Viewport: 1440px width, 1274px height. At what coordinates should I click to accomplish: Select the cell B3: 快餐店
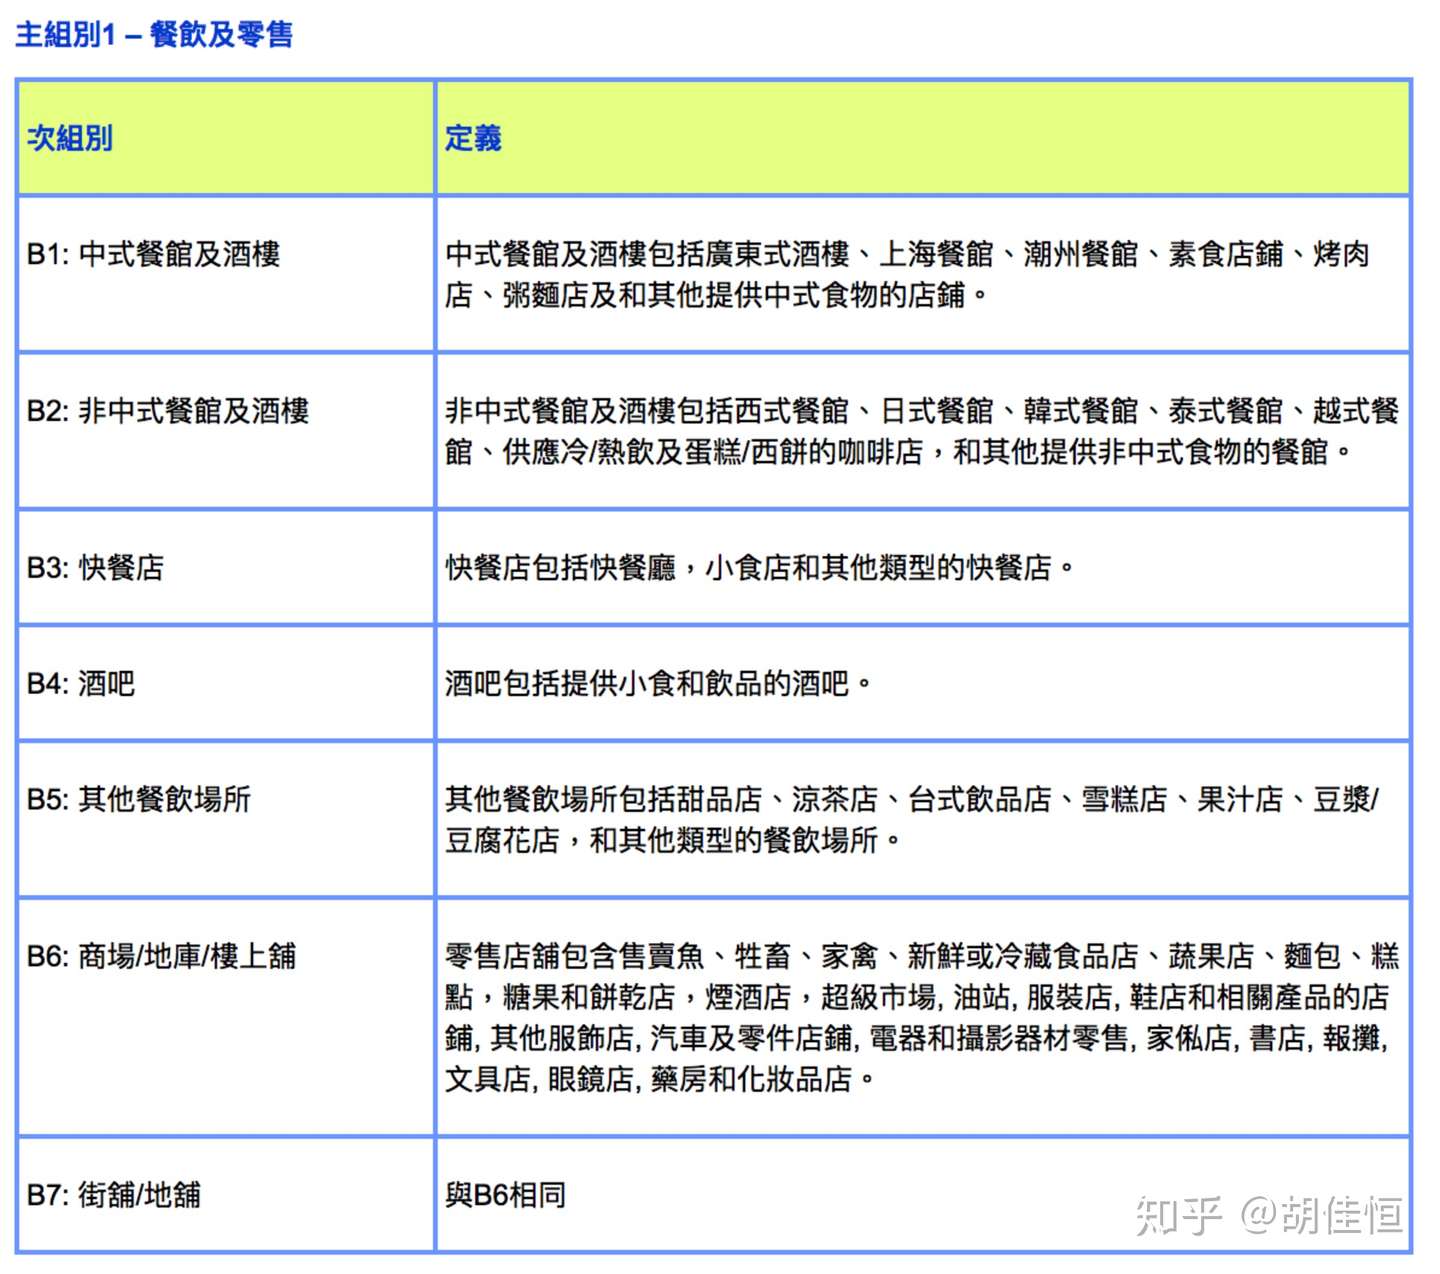[x=226, y=567]
